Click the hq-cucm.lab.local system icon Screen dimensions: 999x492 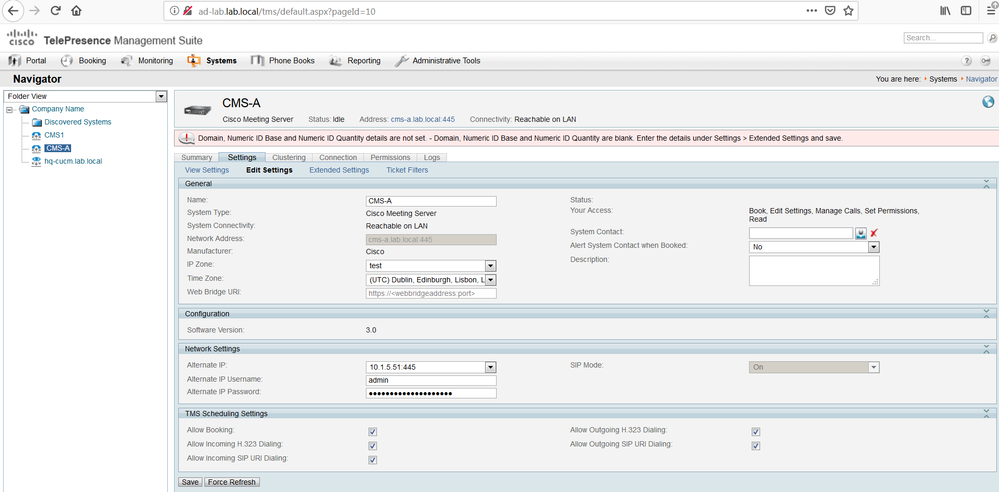(37, 161)
